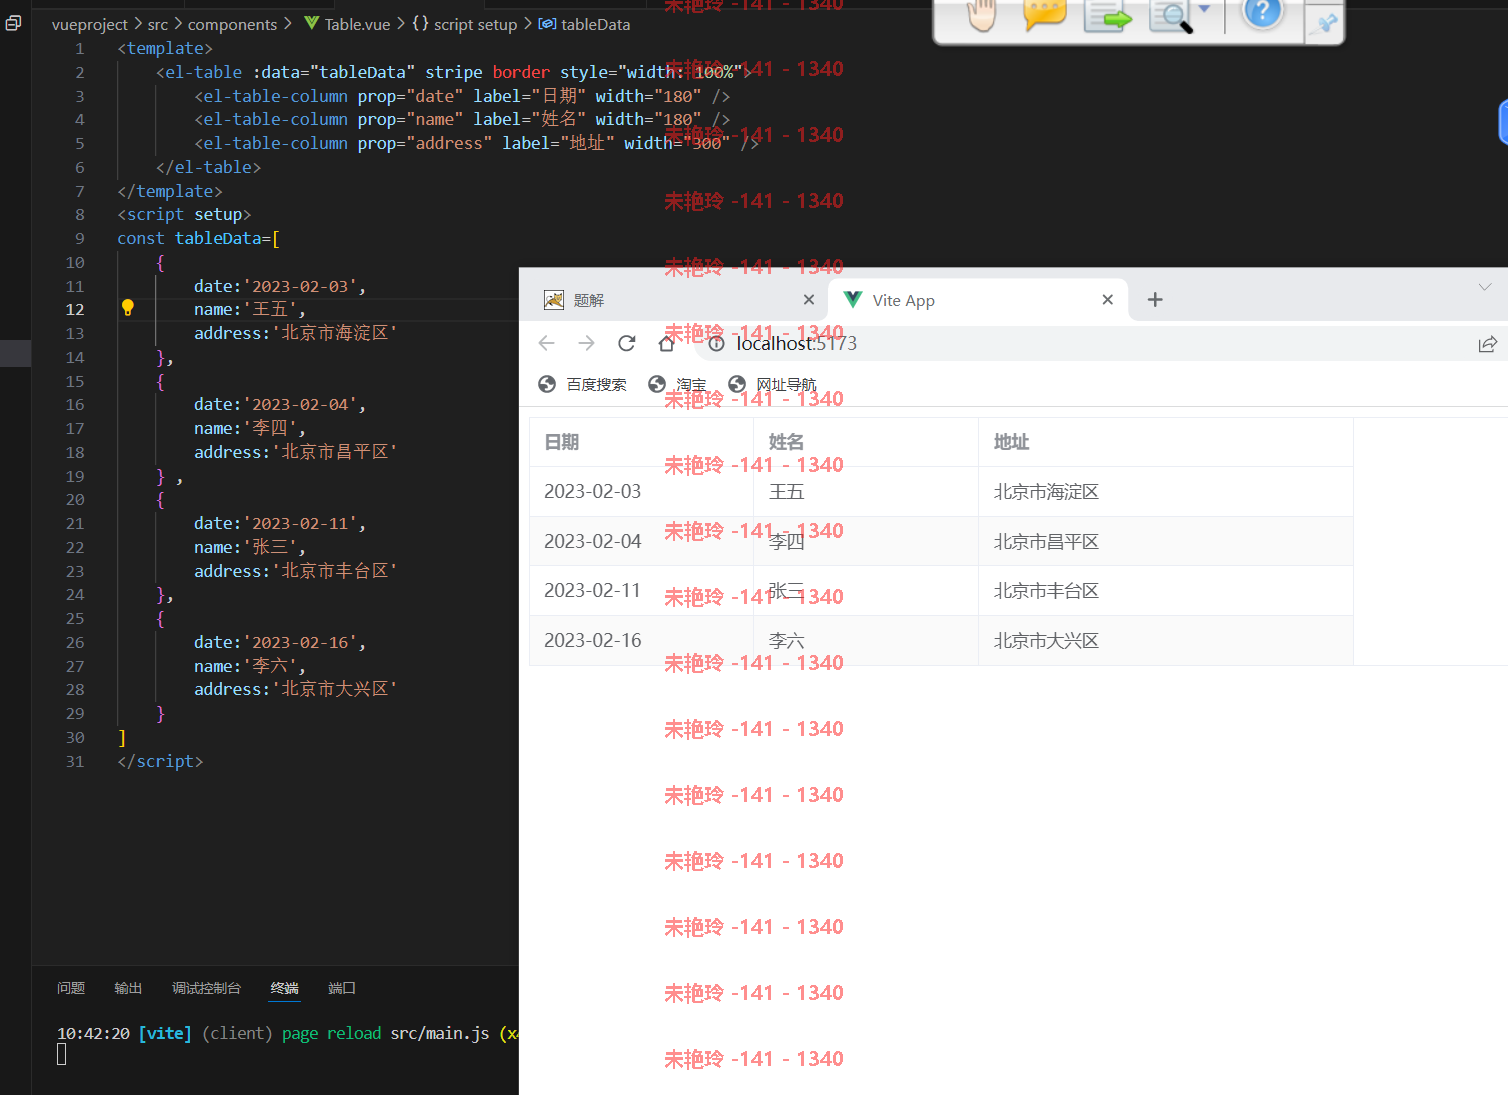Viewport: 1508px width, 1095px height.
Task: Click the 2023-02-11 table cell
Action: [x=641, y=591]
